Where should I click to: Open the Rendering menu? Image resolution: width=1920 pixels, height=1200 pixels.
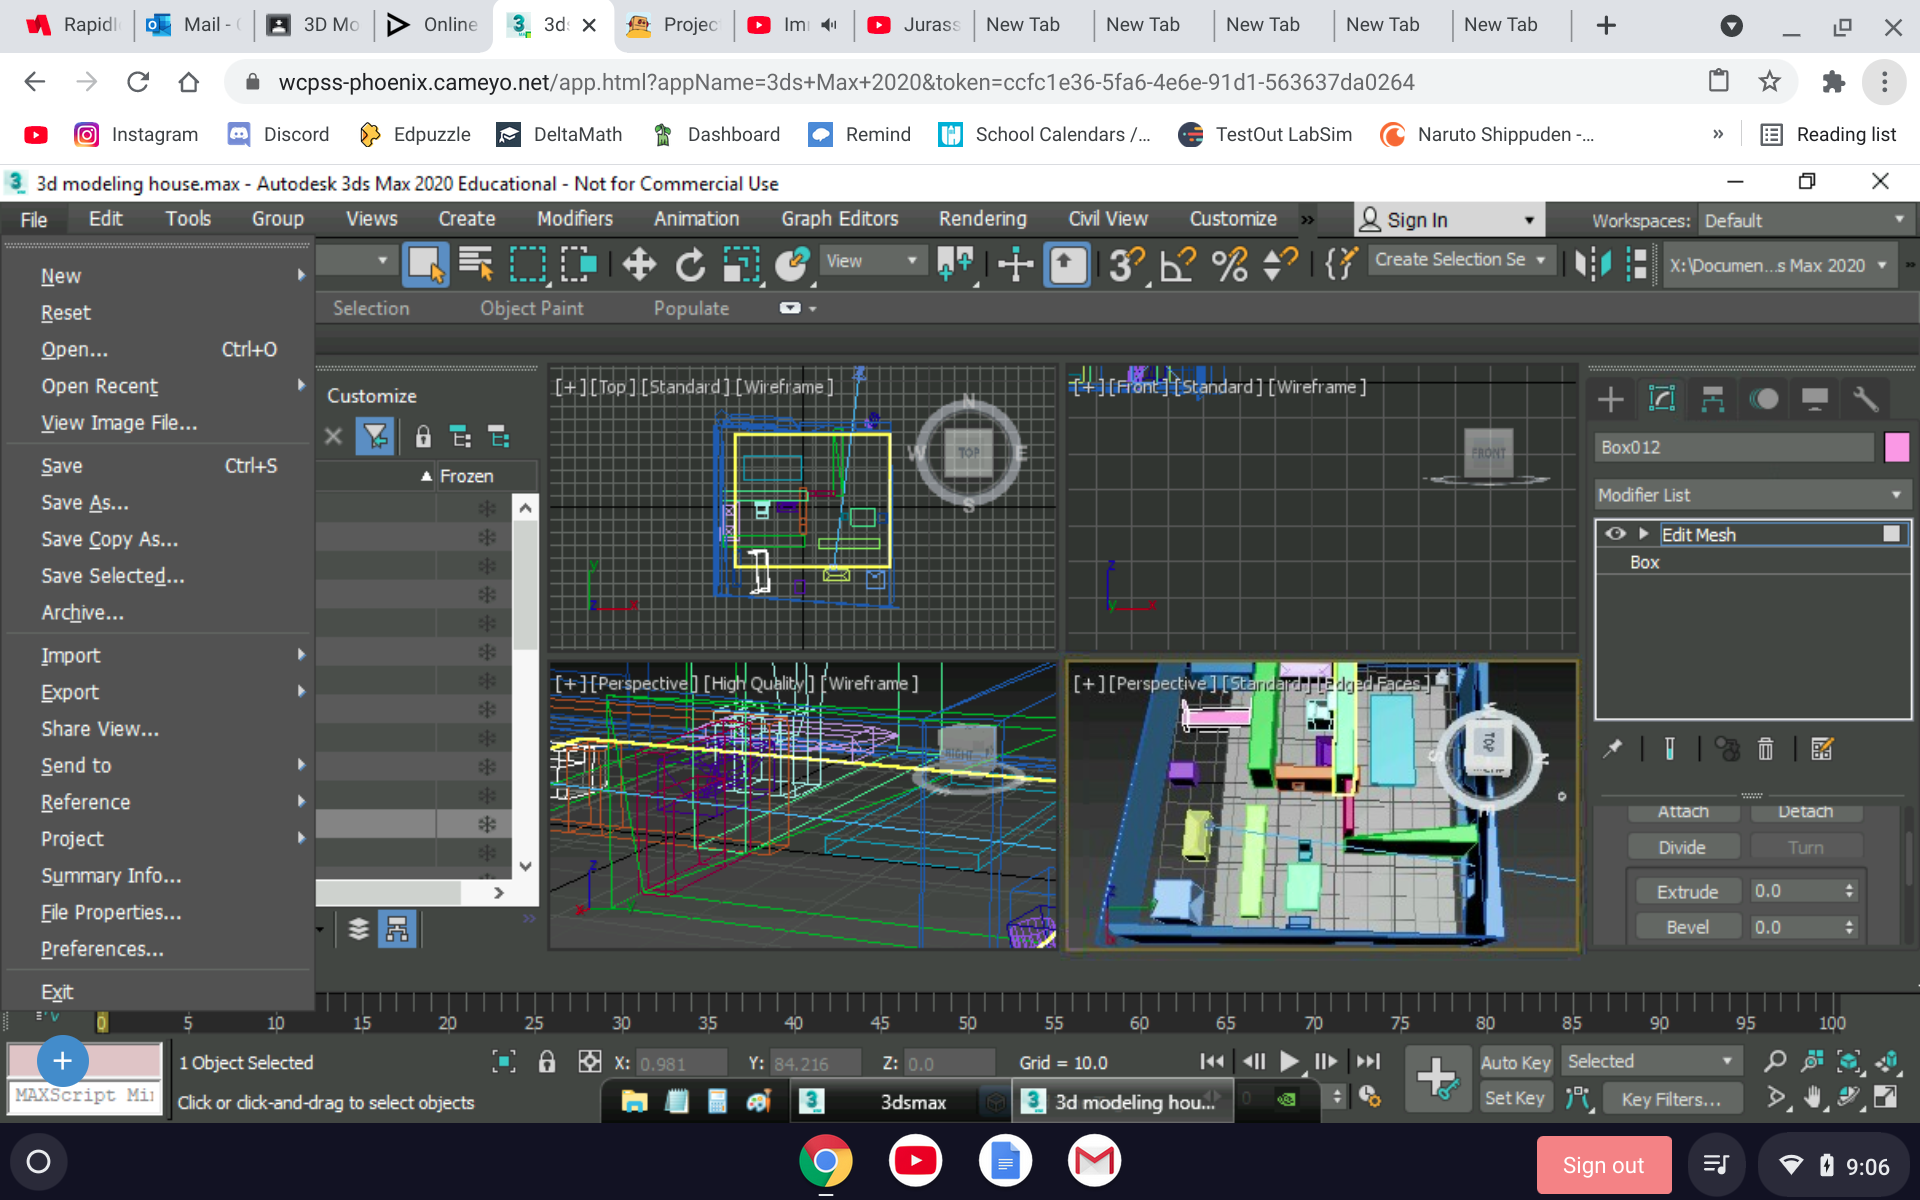[x=982, y=218]
